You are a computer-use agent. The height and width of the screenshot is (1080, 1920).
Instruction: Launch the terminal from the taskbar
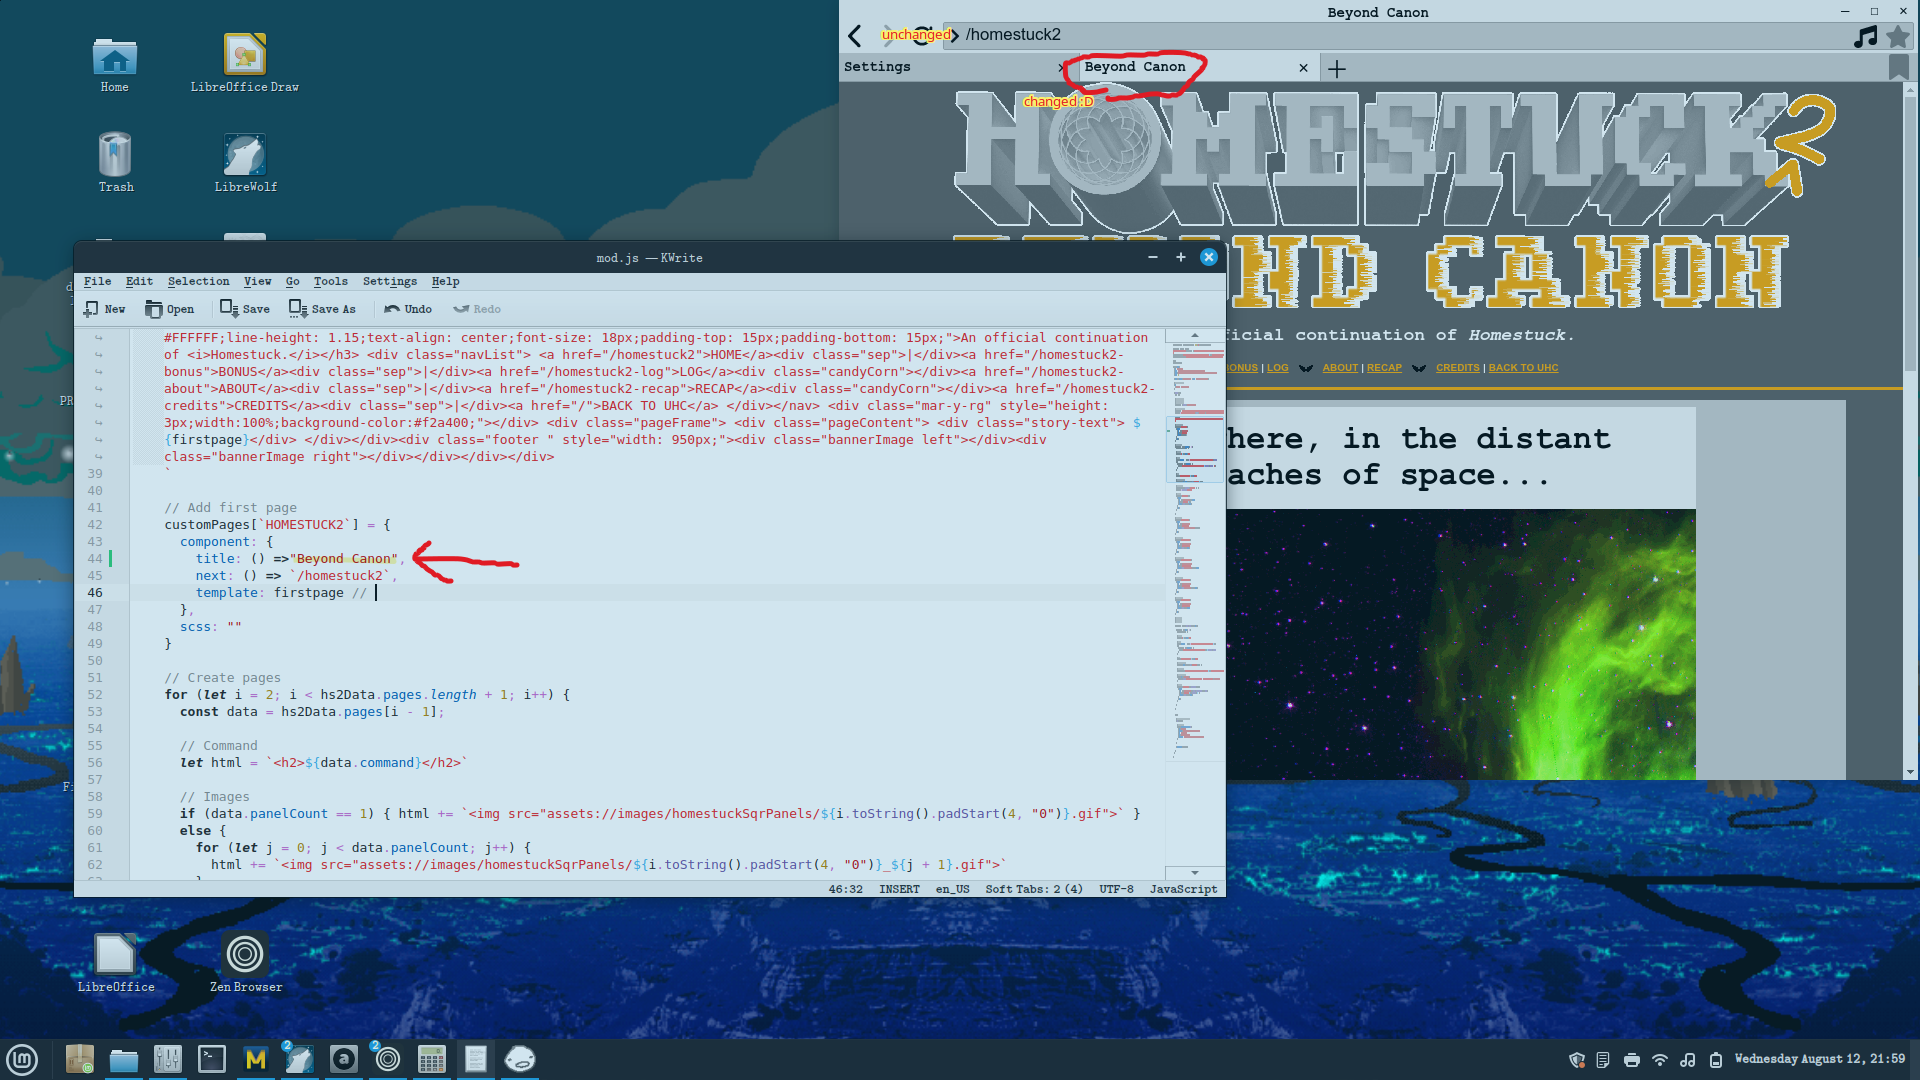tap(212, 1059)
